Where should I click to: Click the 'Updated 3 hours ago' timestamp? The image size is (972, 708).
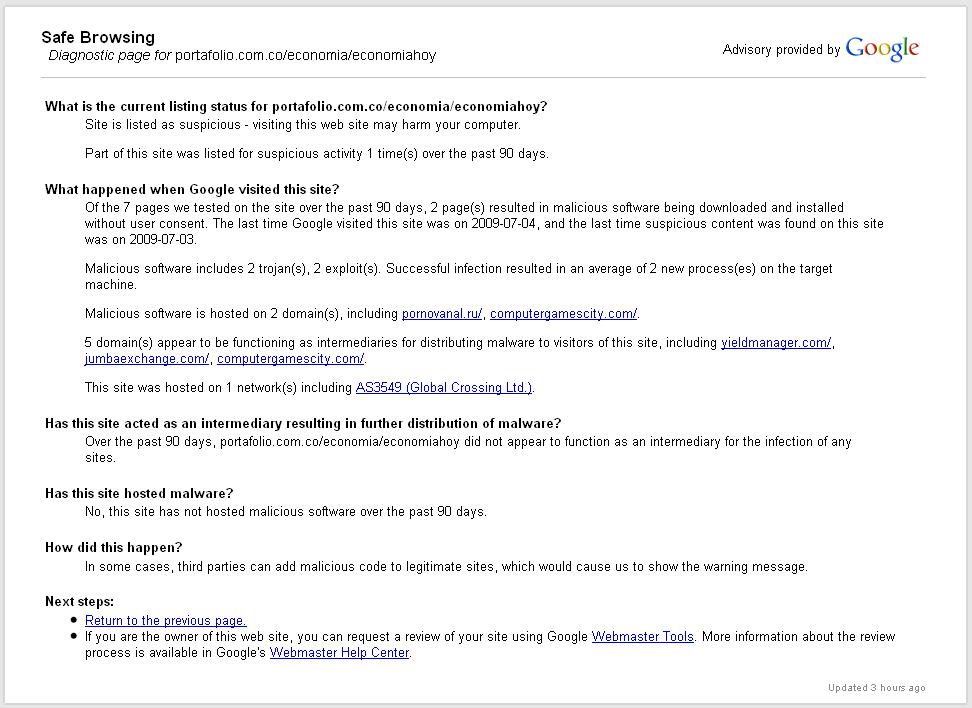[x=877, y=688]
